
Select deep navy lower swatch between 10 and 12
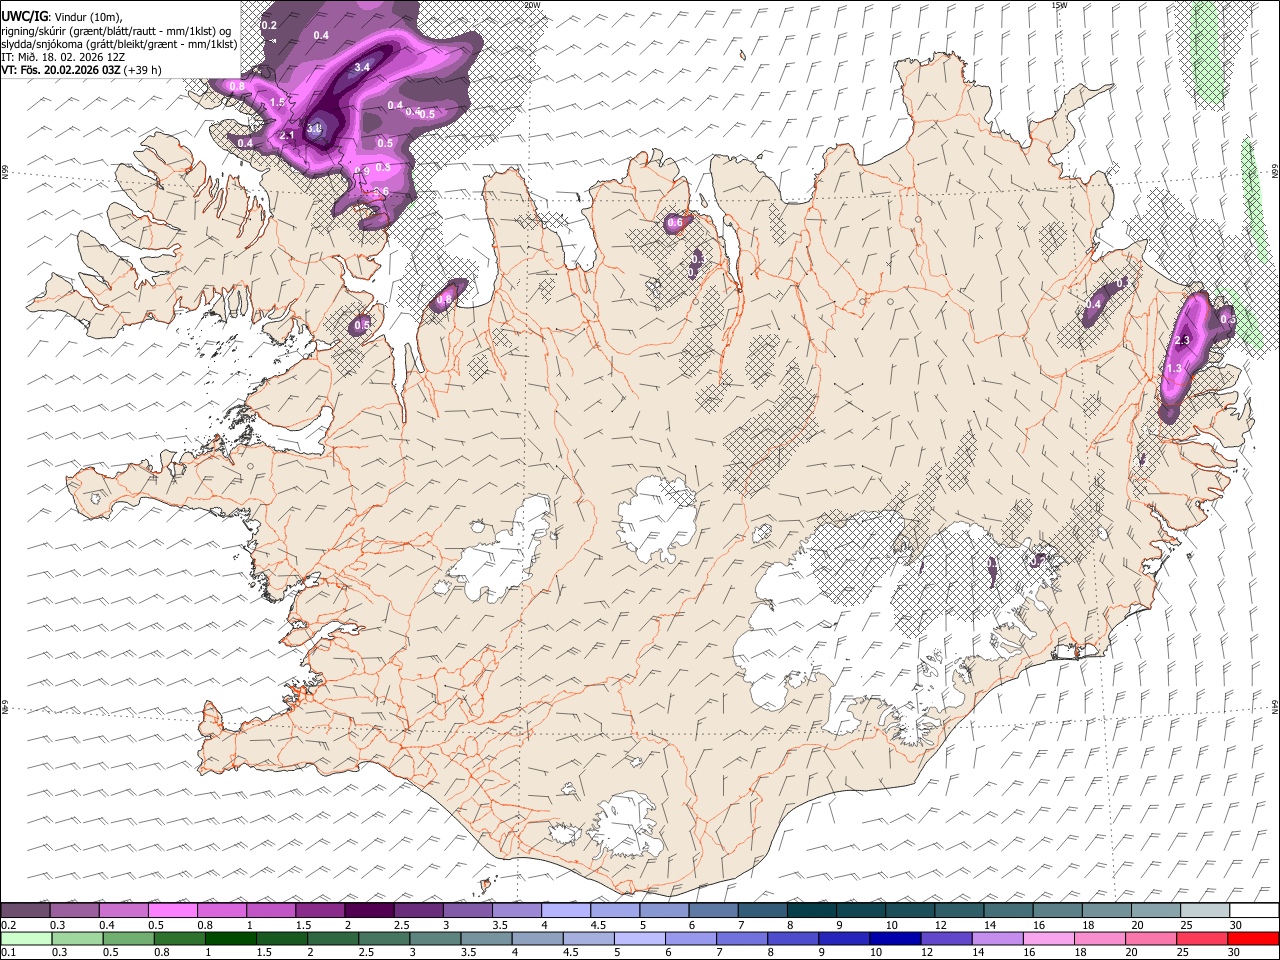(895, 938)
